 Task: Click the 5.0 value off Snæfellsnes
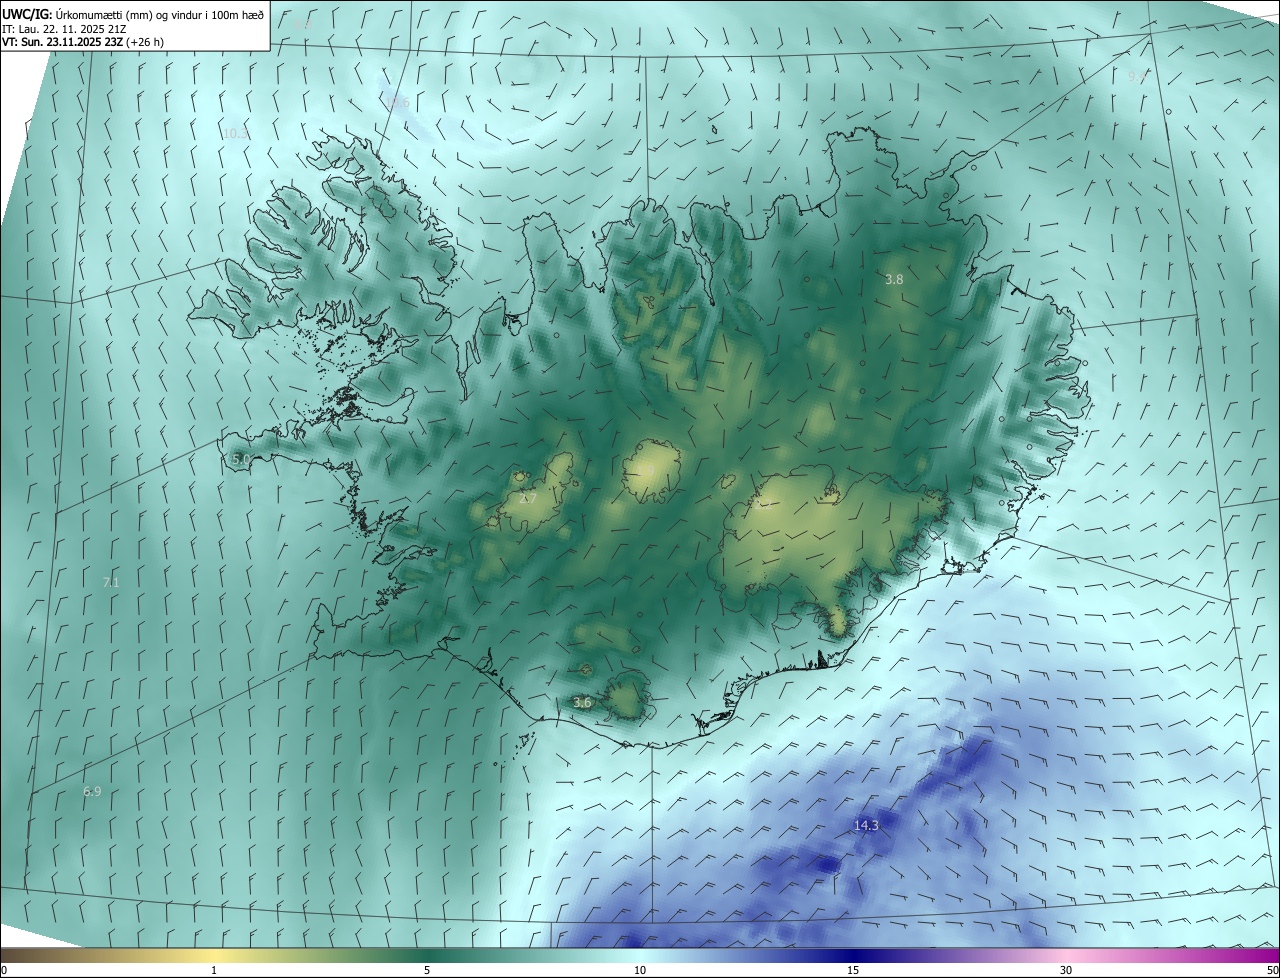click(240, 459)
